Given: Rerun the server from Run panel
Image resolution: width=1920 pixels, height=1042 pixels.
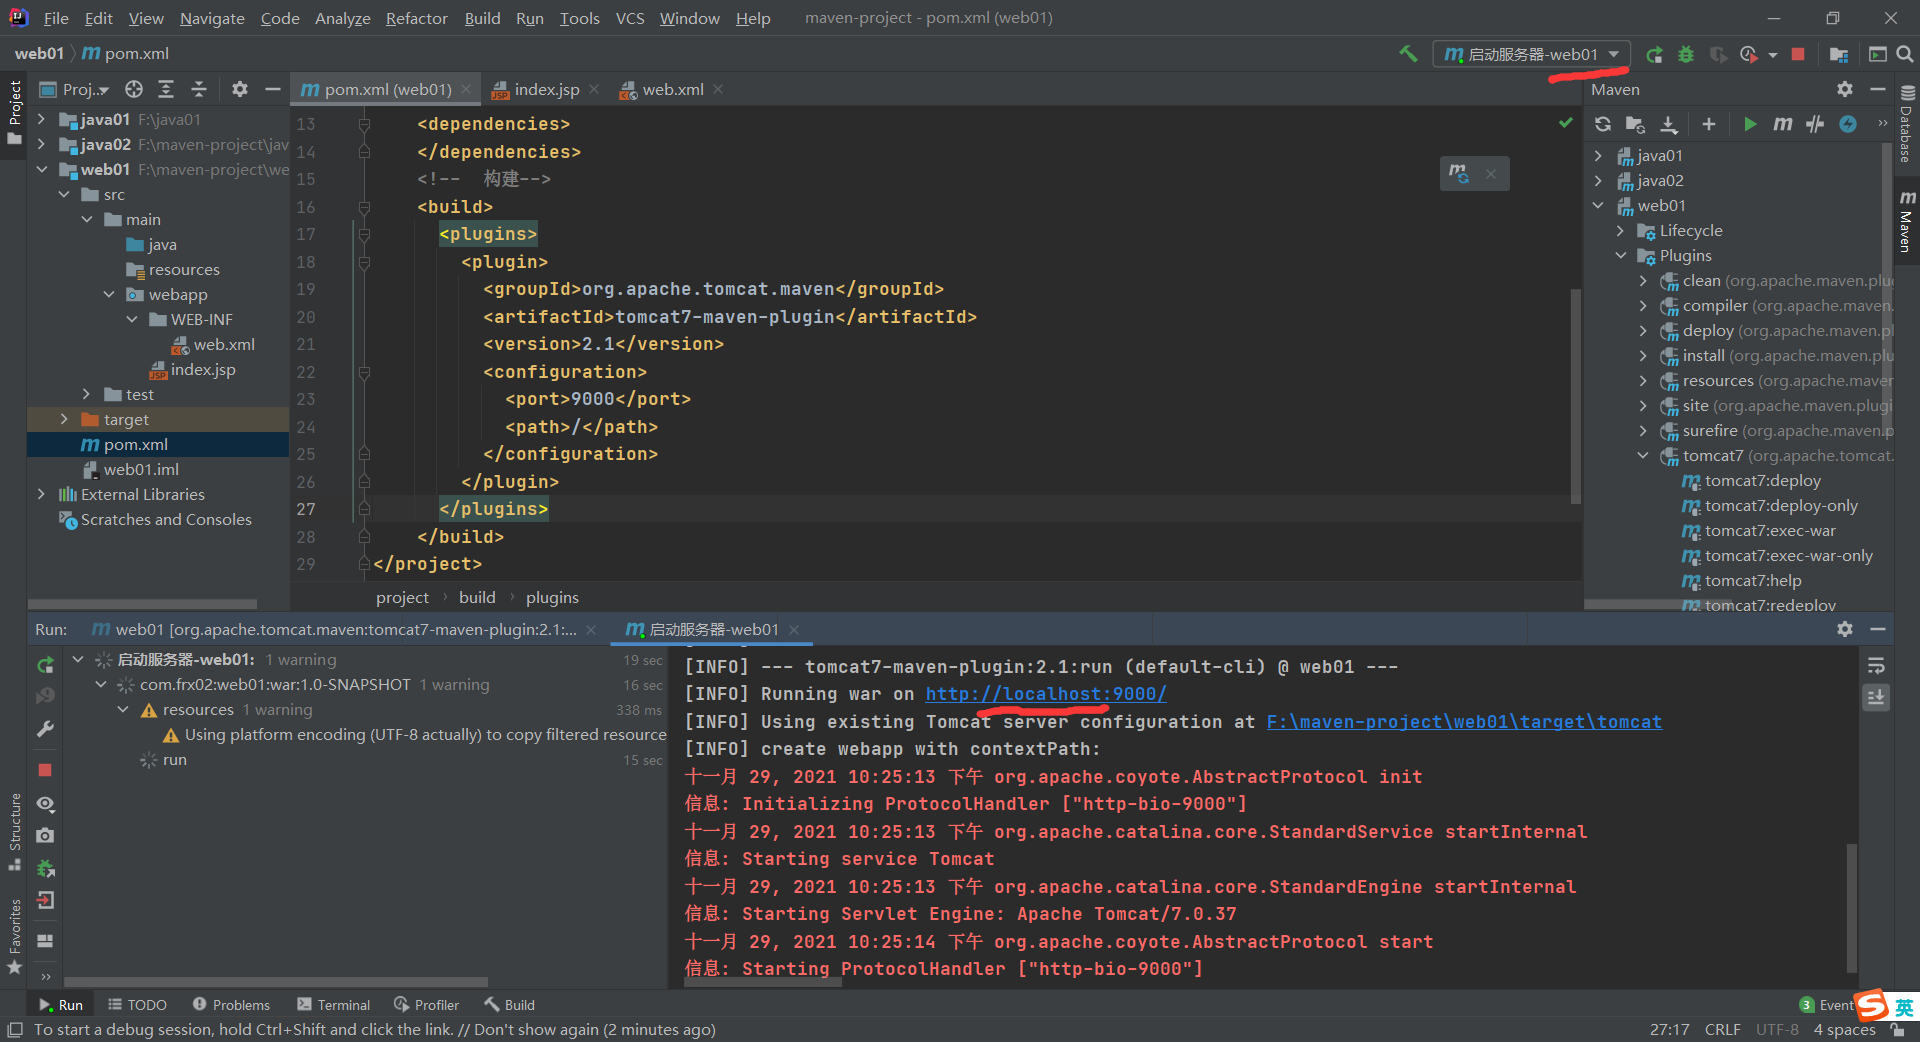Looking at the screenshot, I should 45,664.
